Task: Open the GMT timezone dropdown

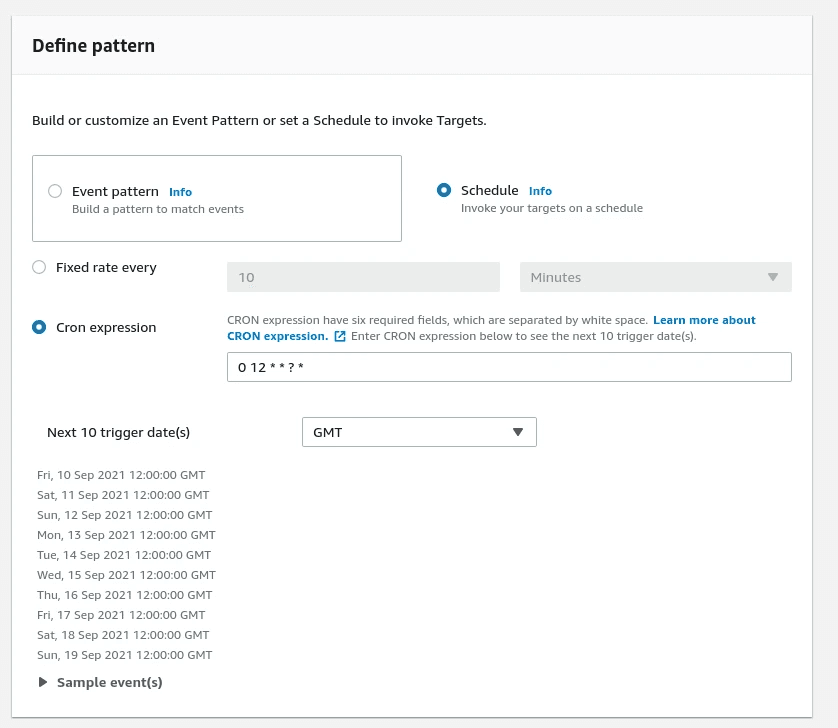Action: tap(419, 432)
